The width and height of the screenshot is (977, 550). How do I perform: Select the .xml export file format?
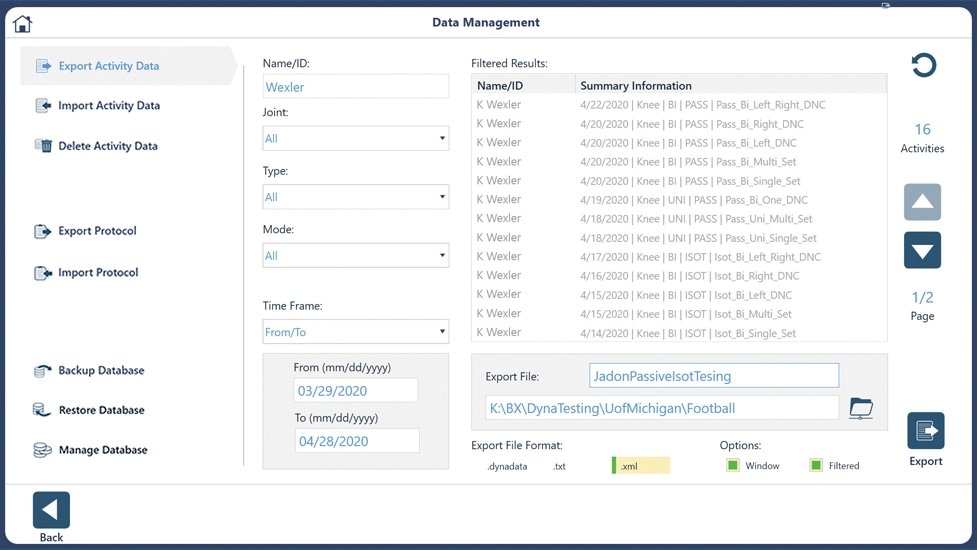[641, 466]
